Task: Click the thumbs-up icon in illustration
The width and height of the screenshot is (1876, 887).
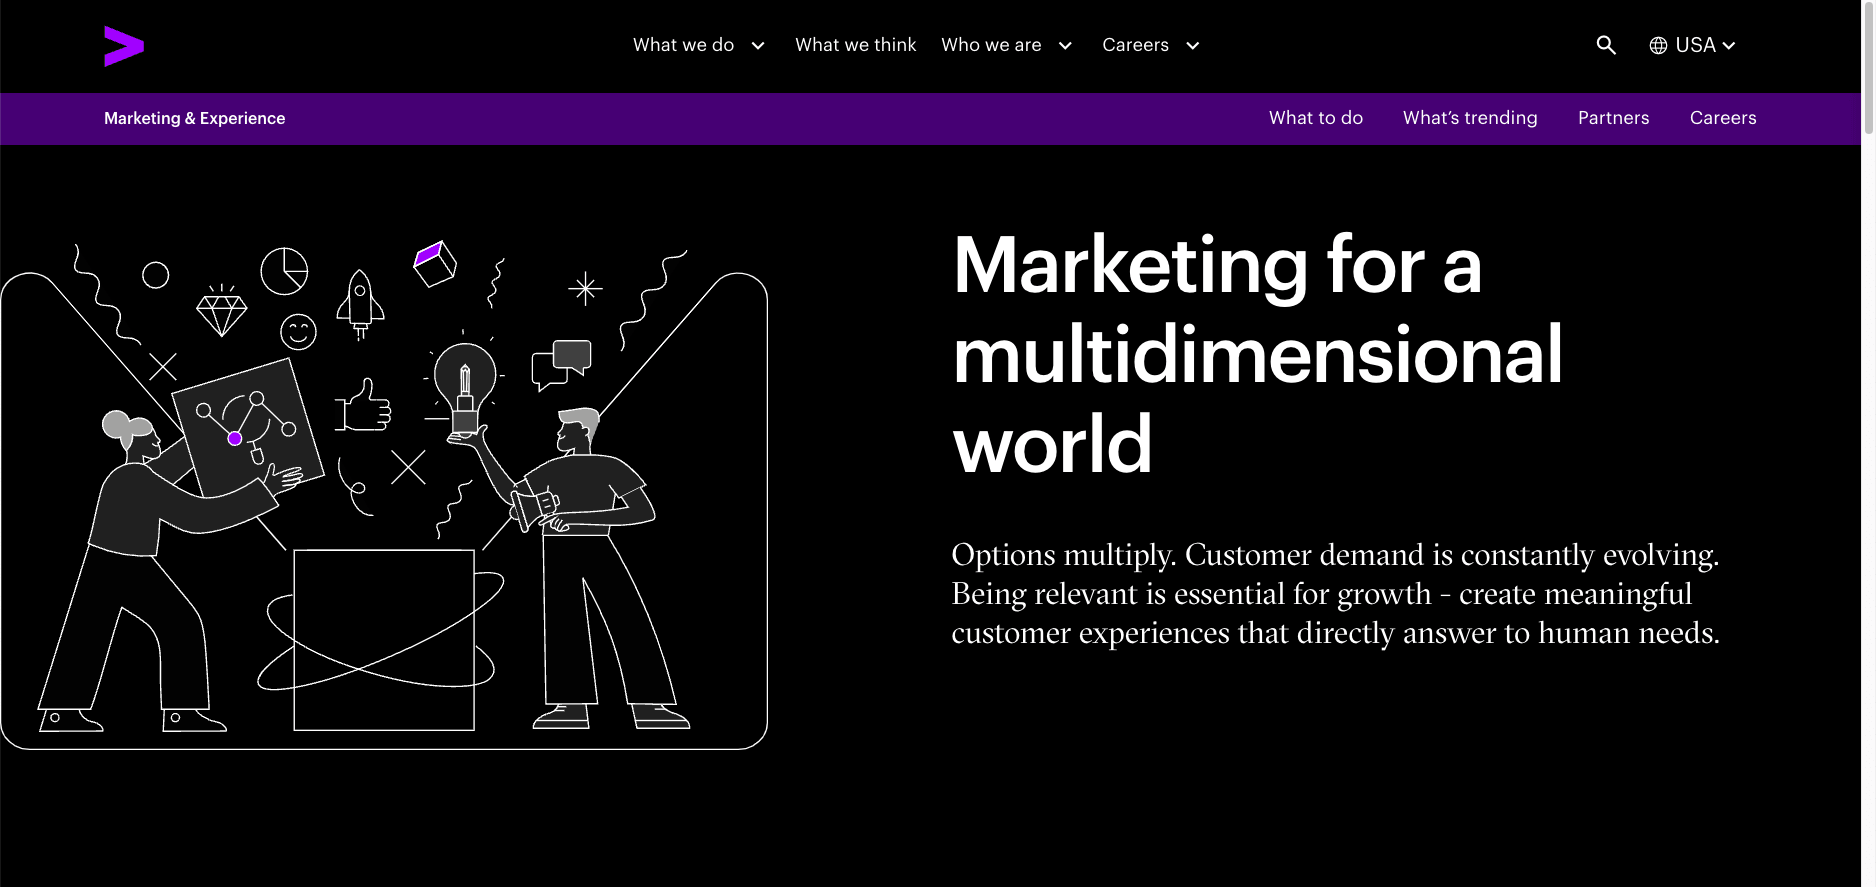Action: pyautogui.click(x=364, y=406)
